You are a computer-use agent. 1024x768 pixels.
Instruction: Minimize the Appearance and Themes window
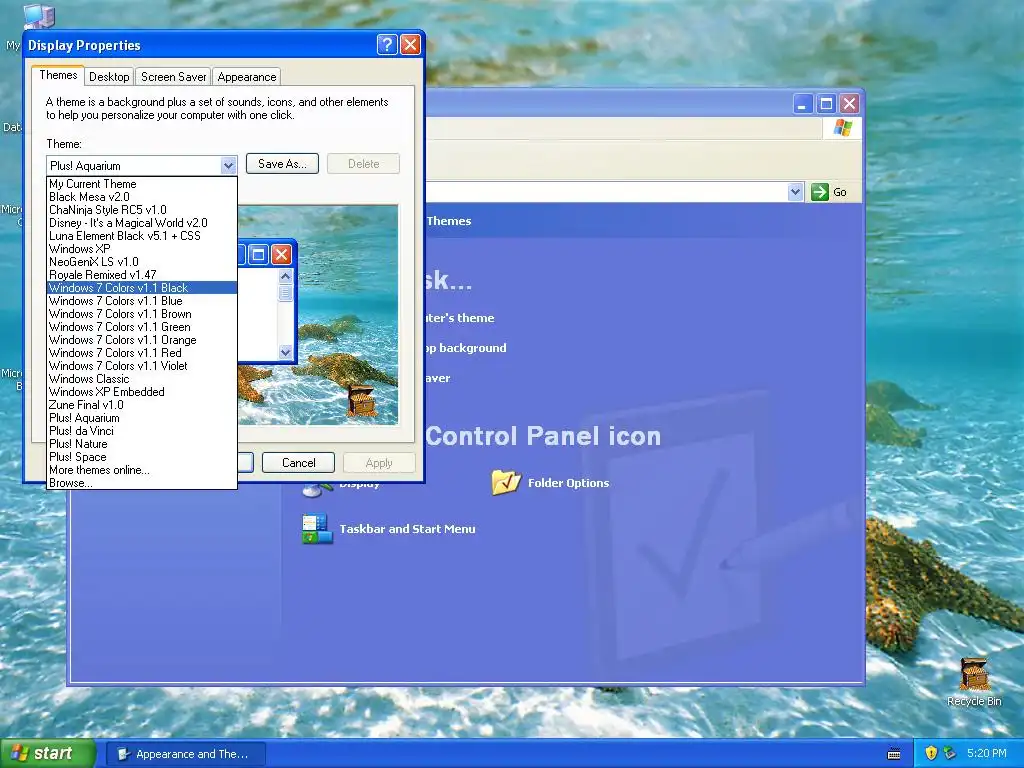click(x=803, y=103)
